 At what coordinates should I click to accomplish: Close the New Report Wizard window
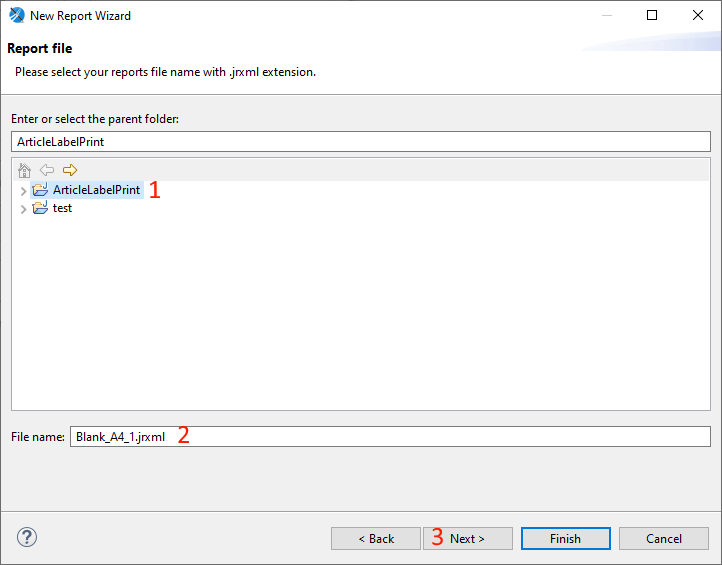coord(698,15)
